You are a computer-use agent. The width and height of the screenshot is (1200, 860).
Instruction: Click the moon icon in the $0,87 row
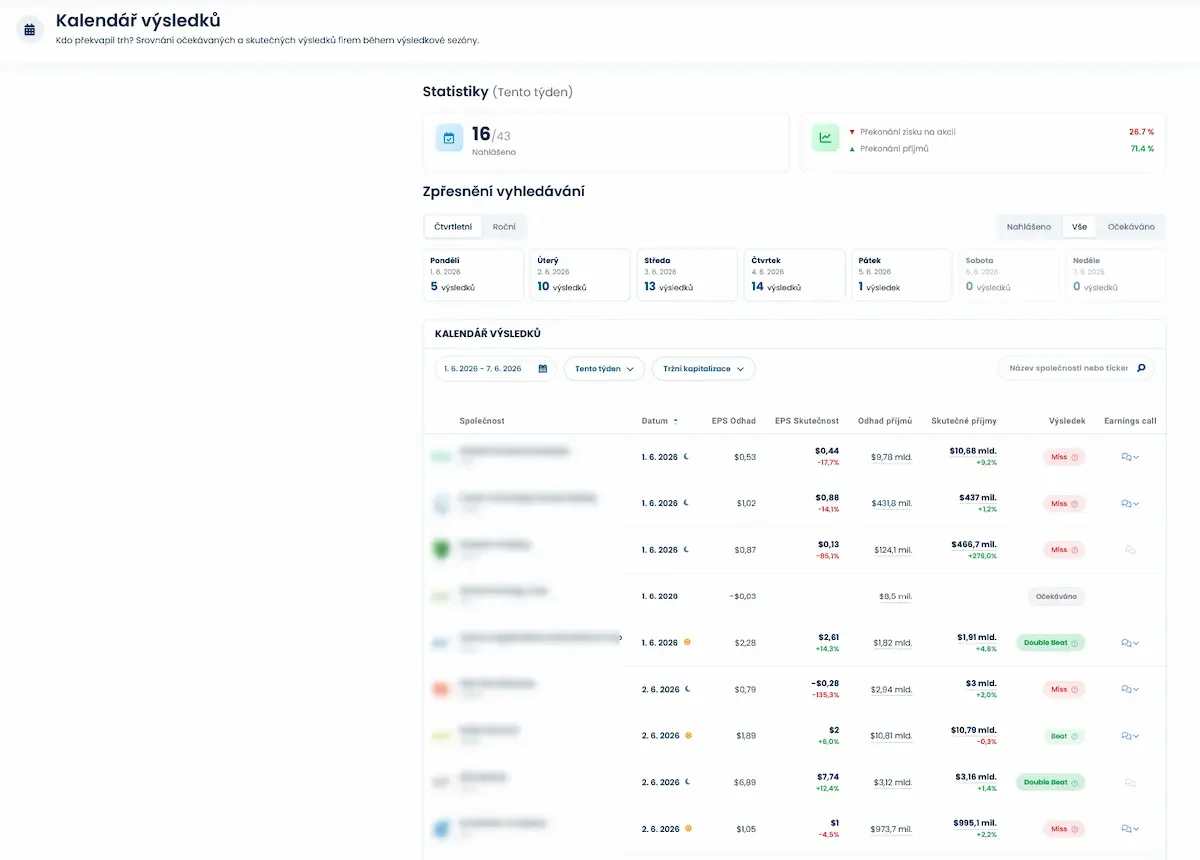click(x=687, y=550)
